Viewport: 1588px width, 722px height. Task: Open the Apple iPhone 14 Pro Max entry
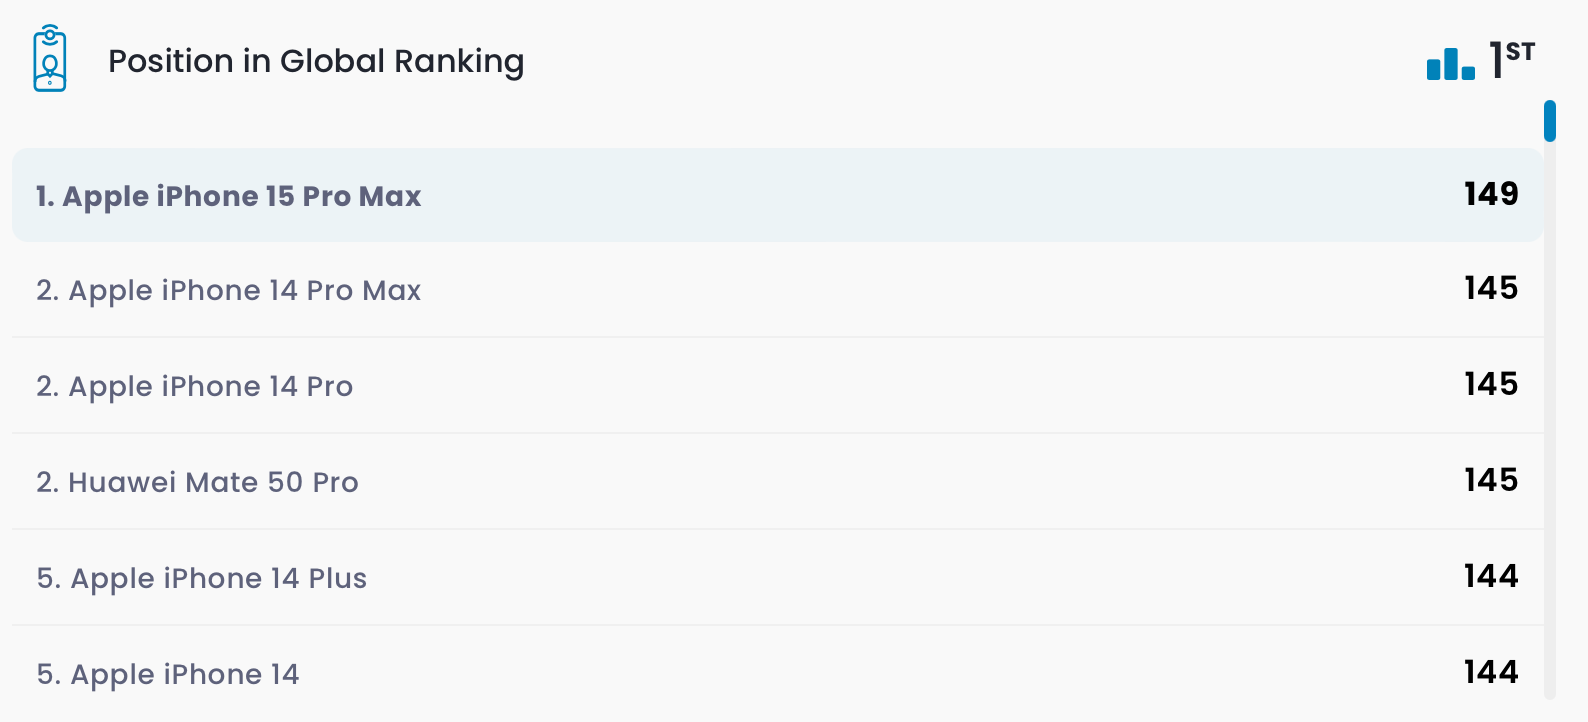pyautogui.click(x=229, y=290)
